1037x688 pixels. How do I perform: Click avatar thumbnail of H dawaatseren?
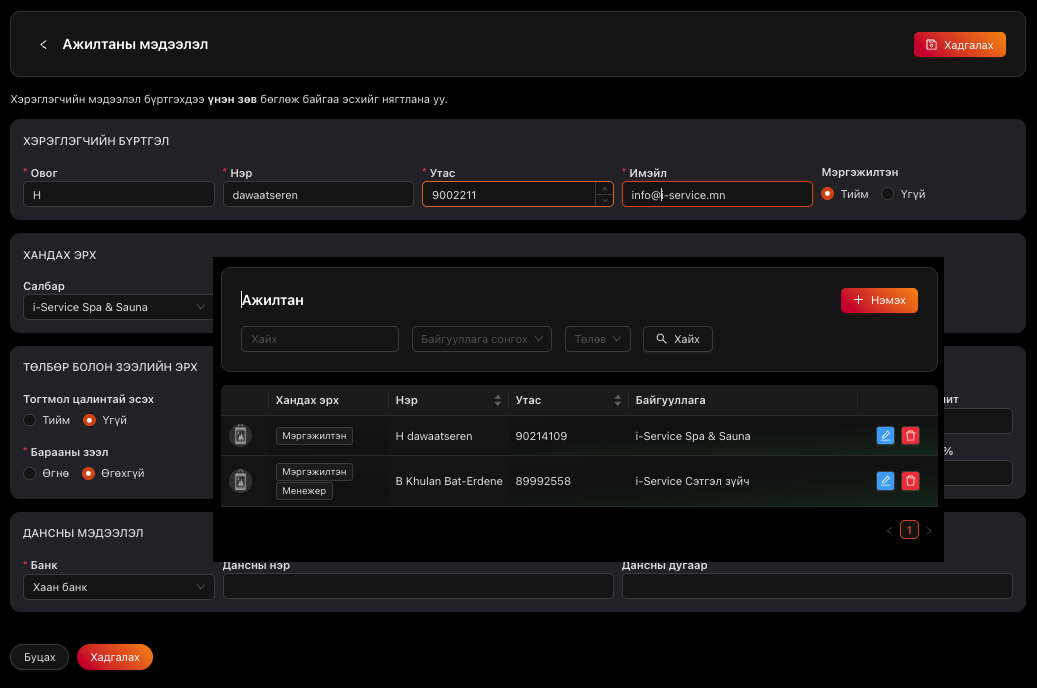click(x=240, y=435)
